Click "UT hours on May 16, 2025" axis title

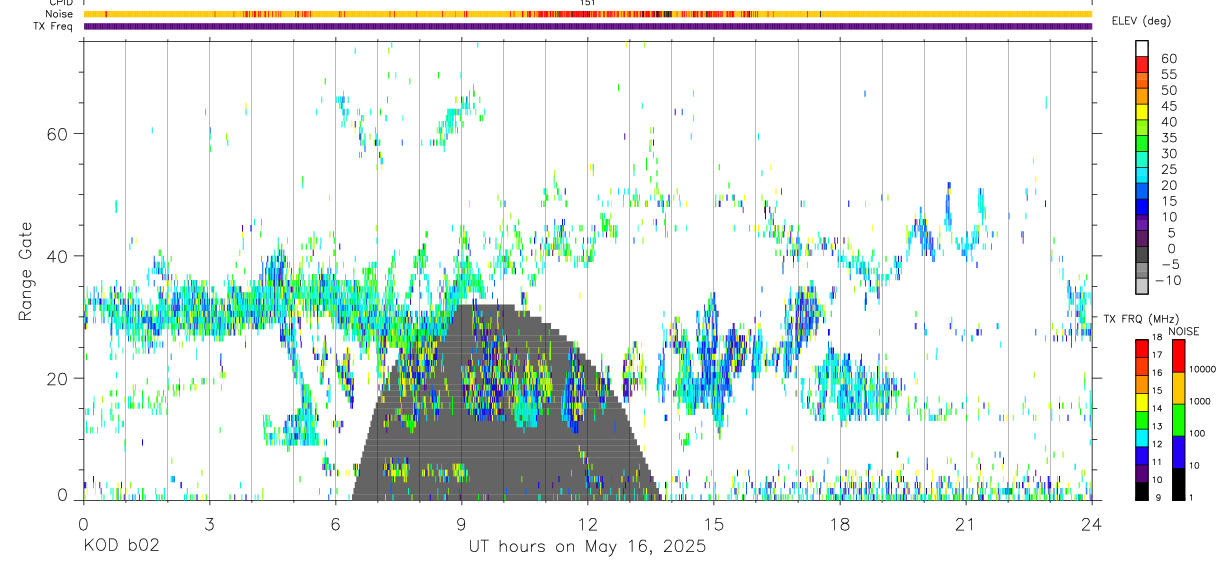[587, 546]
